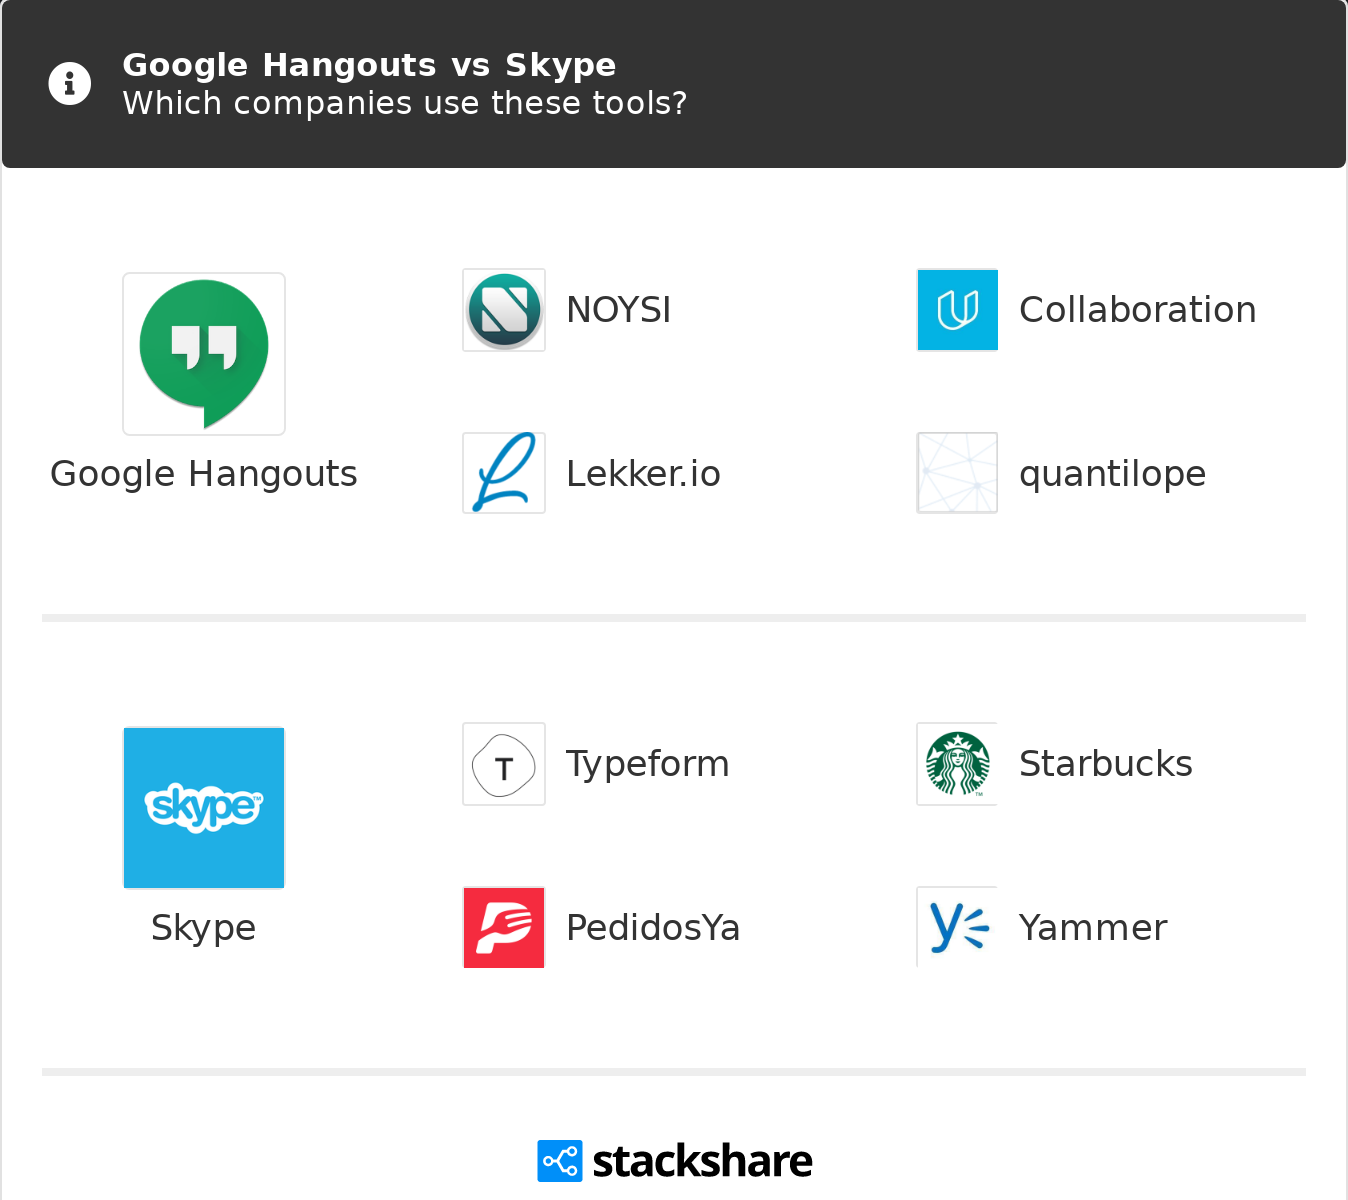1348x1200 pixels.
Task: Click the quantilope logo thumbnail
Action: [x=957, y=473]
